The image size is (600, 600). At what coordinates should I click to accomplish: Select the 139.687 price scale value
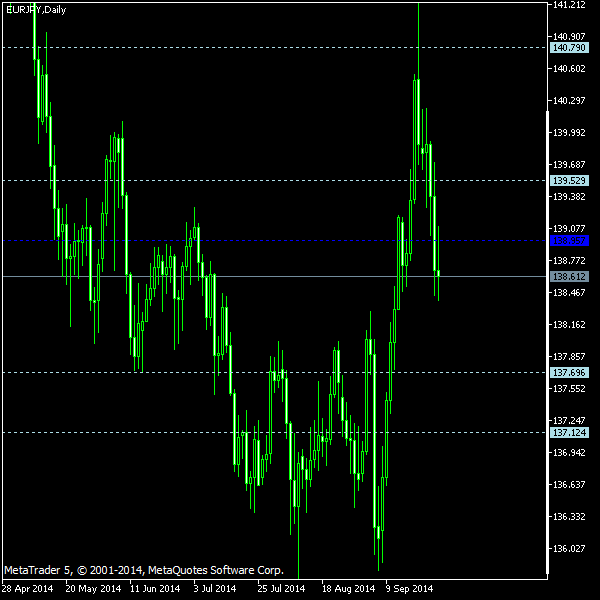coord(569,165)
